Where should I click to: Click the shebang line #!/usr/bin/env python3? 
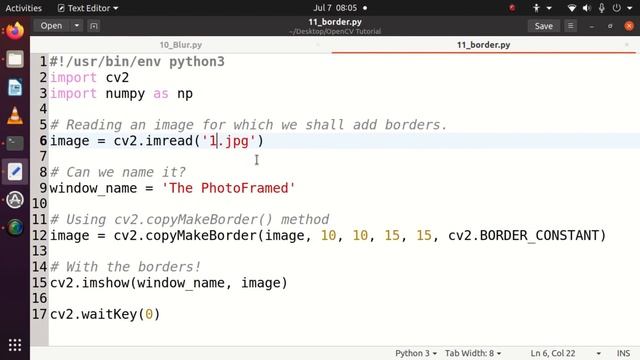coord(137,62)
